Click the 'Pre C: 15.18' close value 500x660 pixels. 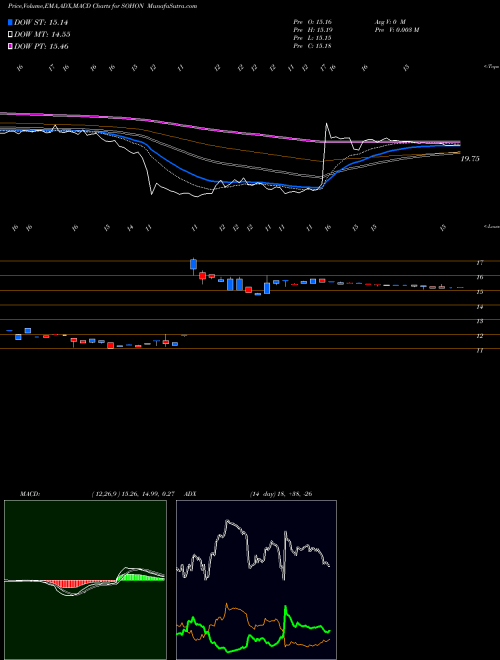point(312,46)
